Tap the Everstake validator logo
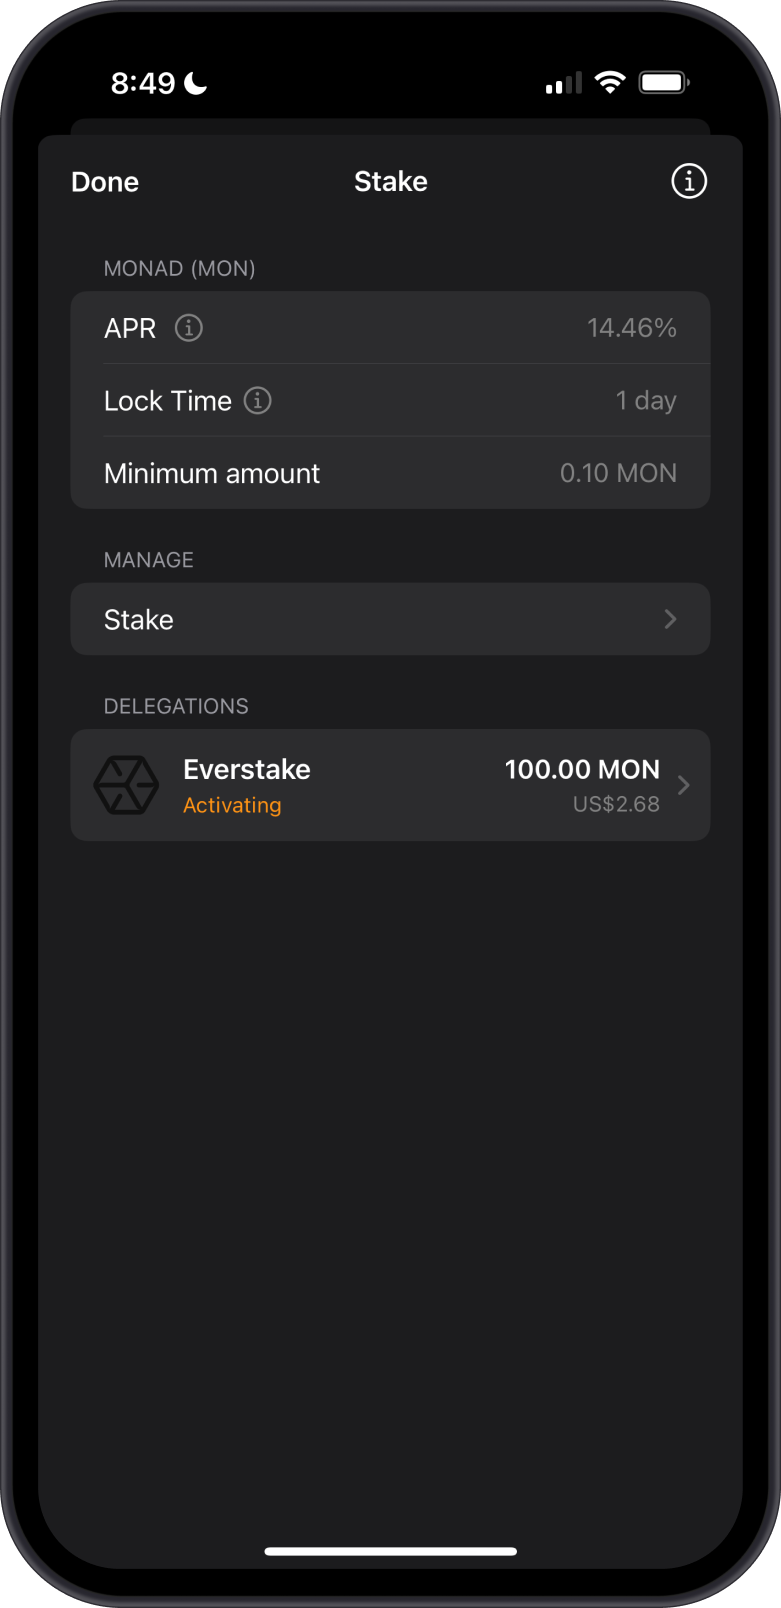This screenshot has height=1608, width=781. 126,785
